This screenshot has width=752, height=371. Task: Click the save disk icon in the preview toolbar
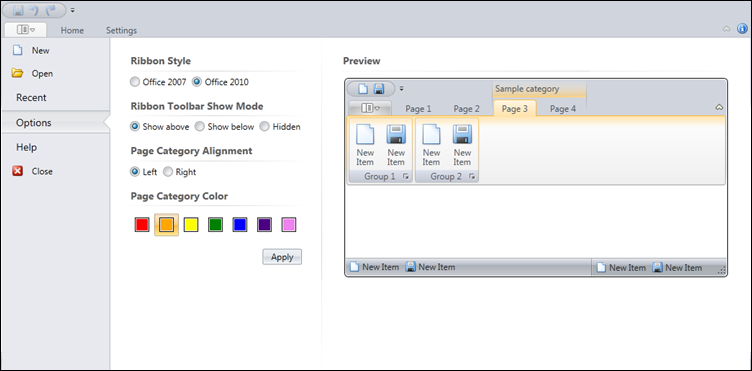pos(379,89)
